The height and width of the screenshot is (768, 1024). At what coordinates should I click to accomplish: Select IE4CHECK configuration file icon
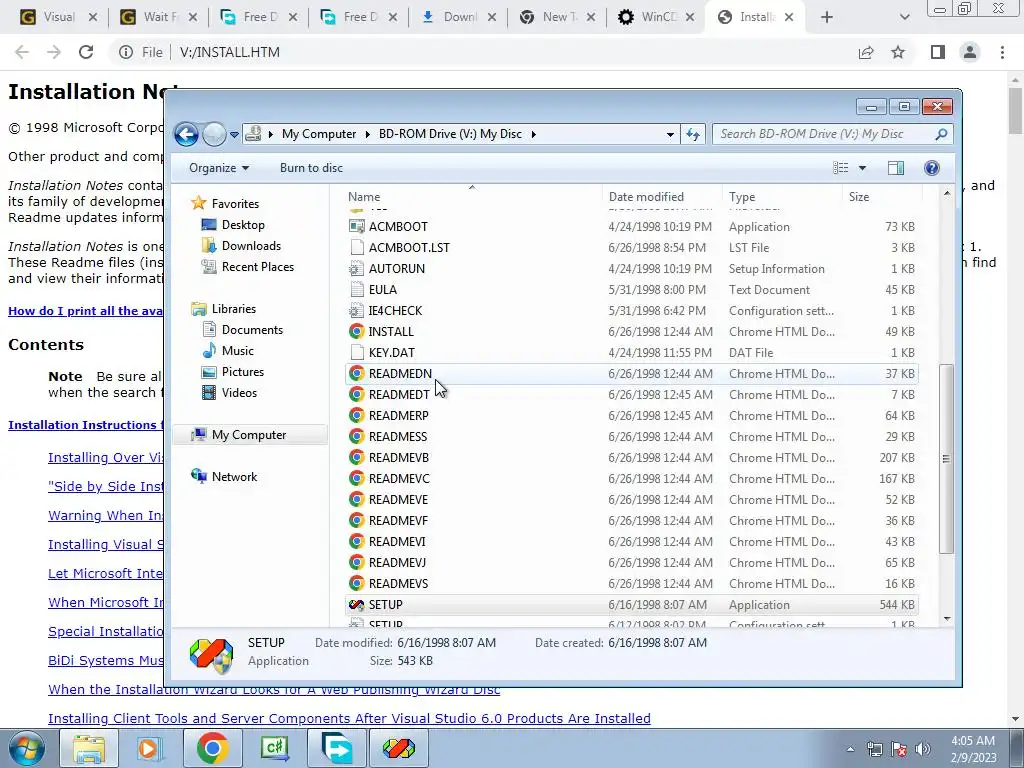click(x=357, y=310)
